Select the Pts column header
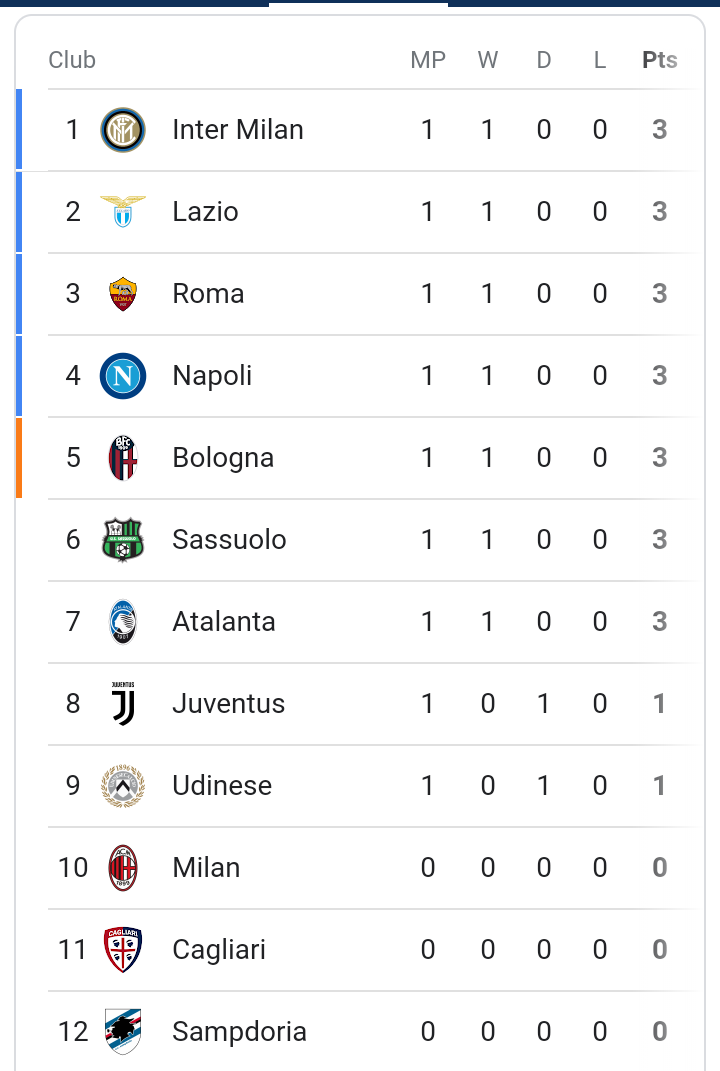The height and width of the screenshot is (1071, 720). click(x=660, y=60)
